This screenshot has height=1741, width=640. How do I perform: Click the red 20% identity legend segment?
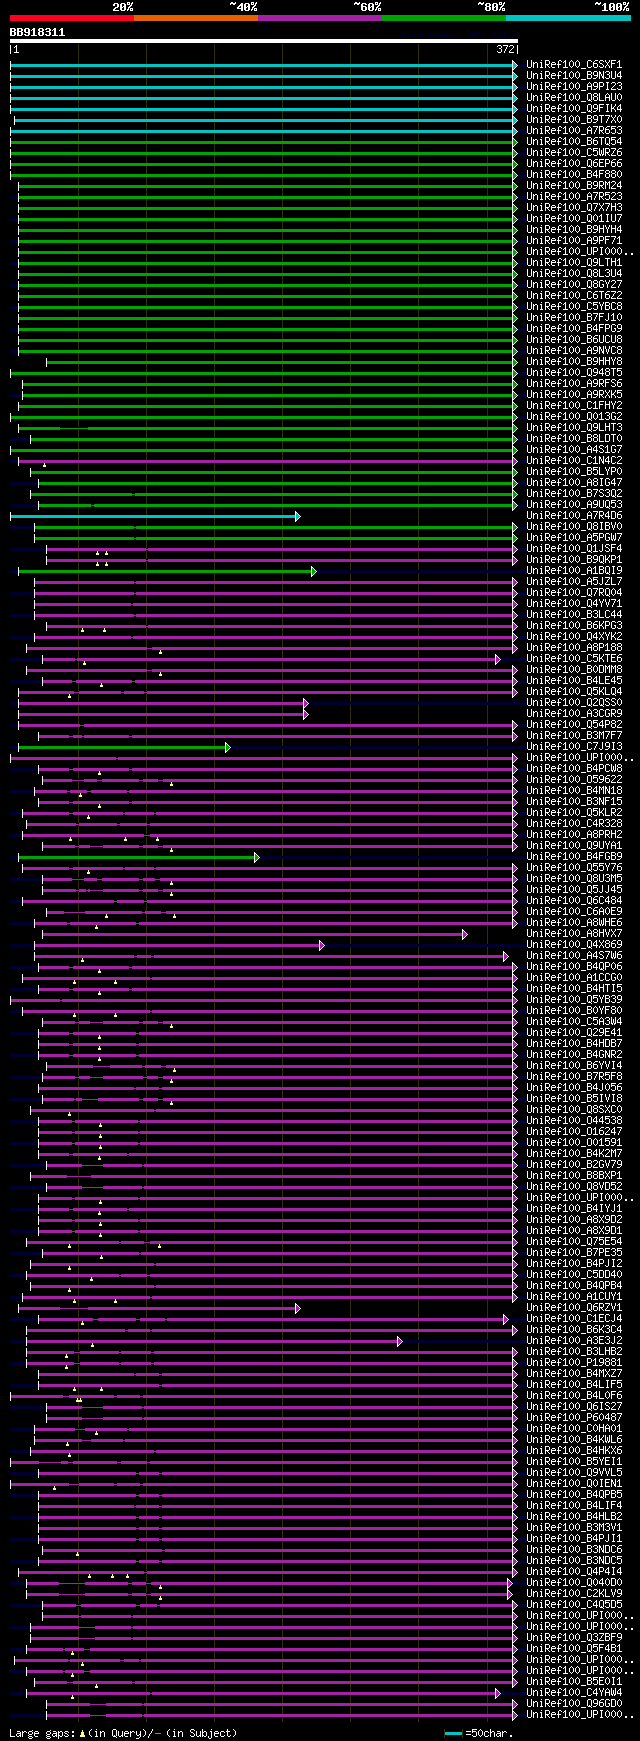[71, 17]
